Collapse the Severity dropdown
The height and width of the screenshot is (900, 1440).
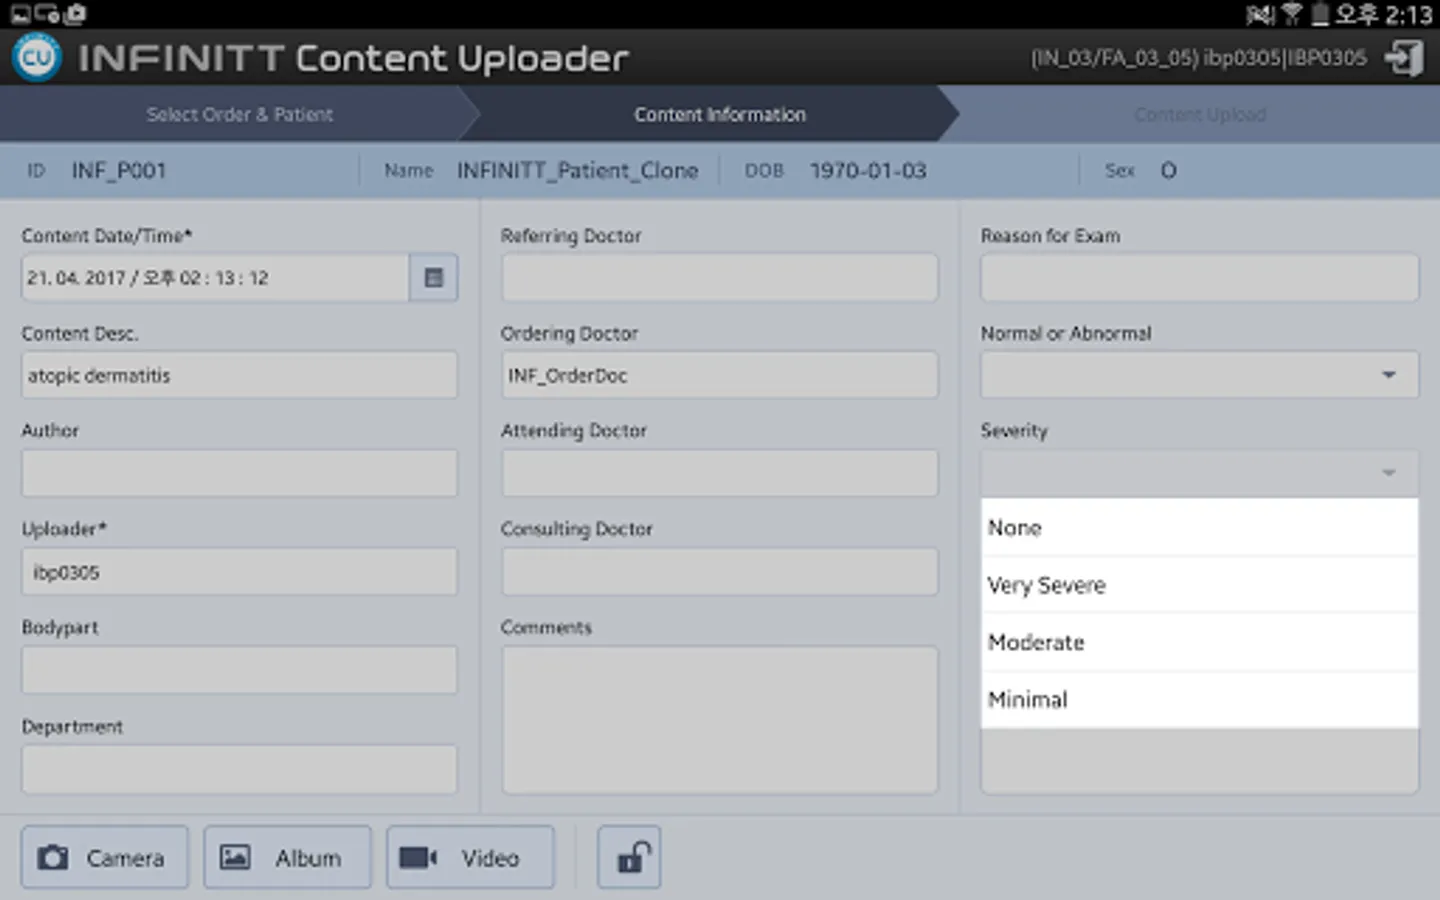[1199, 472]
